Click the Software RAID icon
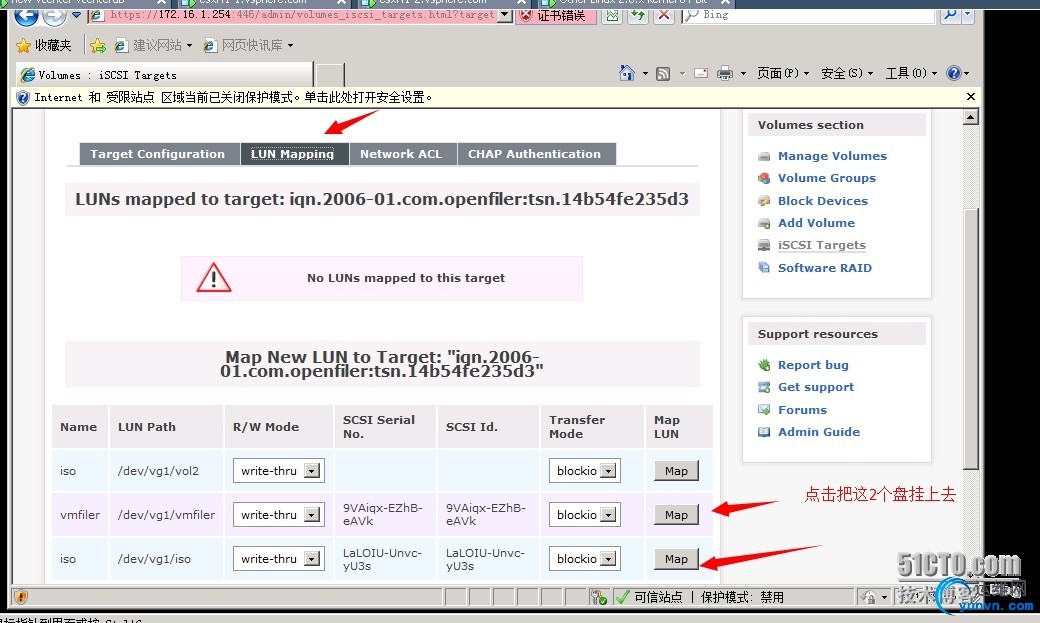The image size is (1040, 623). [x=764, y=268]
